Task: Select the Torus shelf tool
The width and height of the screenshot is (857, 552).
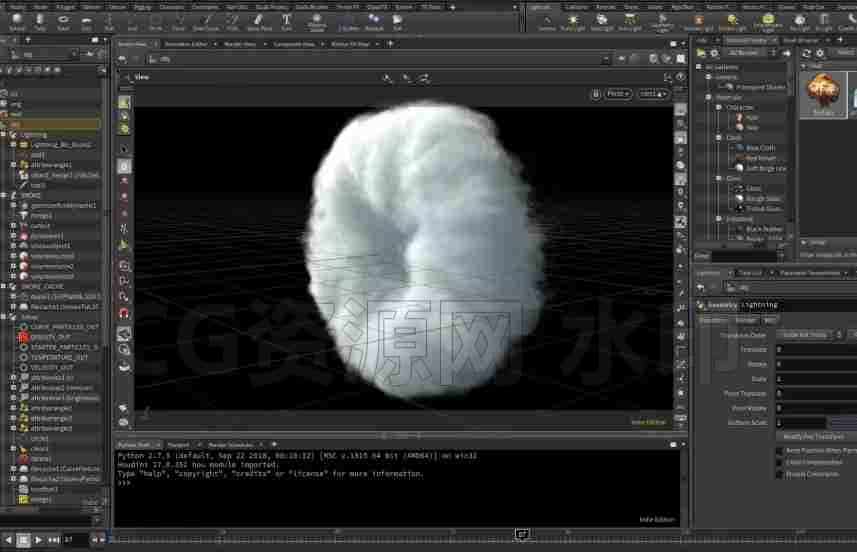Action: tap(63, 22)
